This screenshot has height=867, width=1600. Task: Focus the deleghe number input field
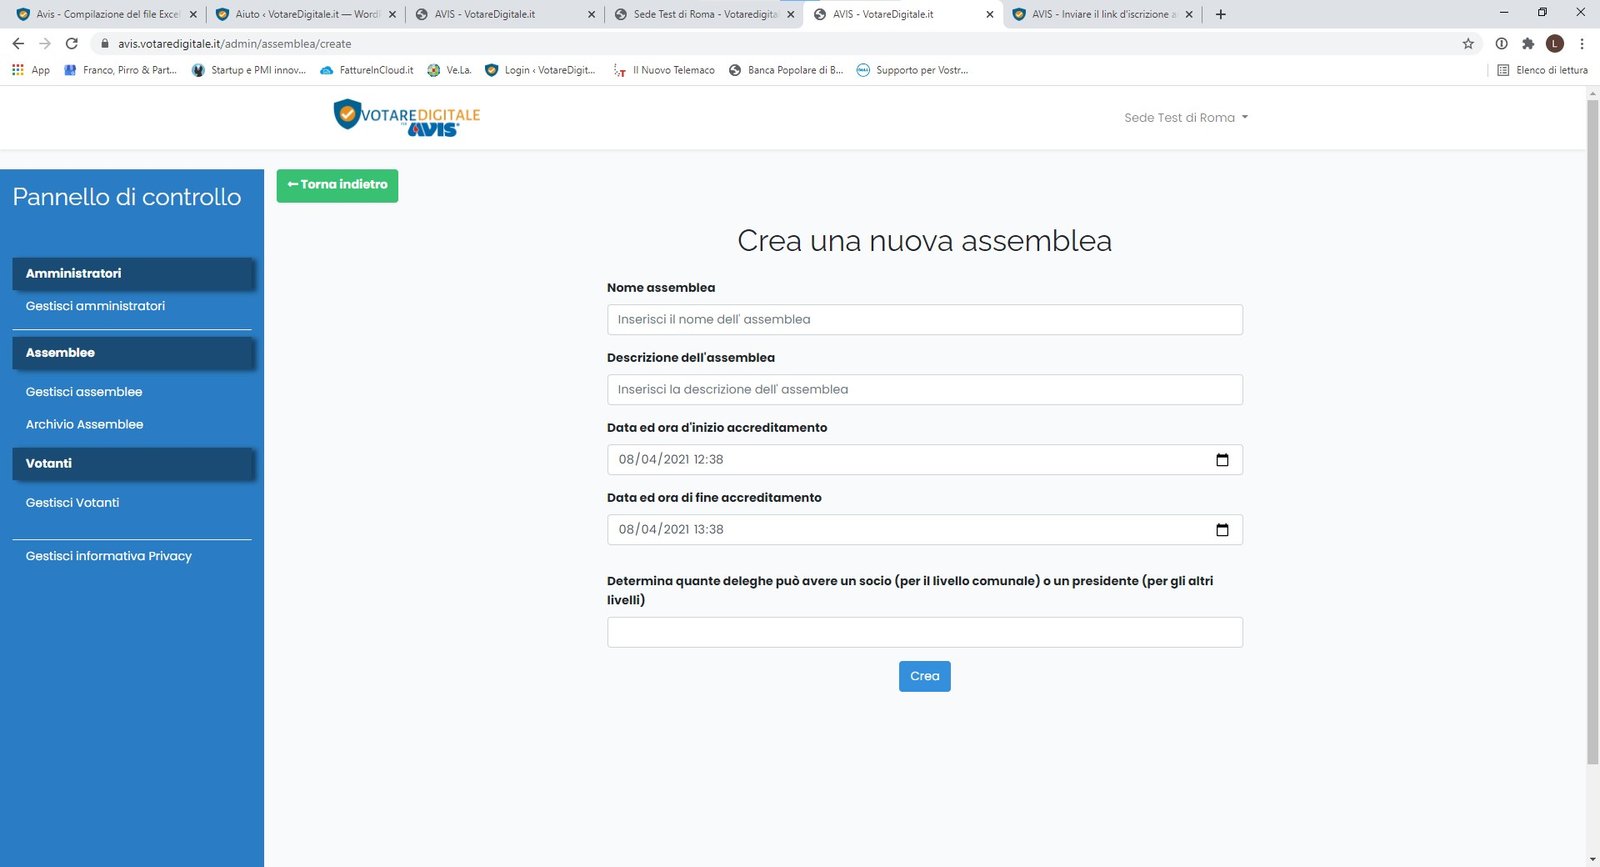[924, 632]
